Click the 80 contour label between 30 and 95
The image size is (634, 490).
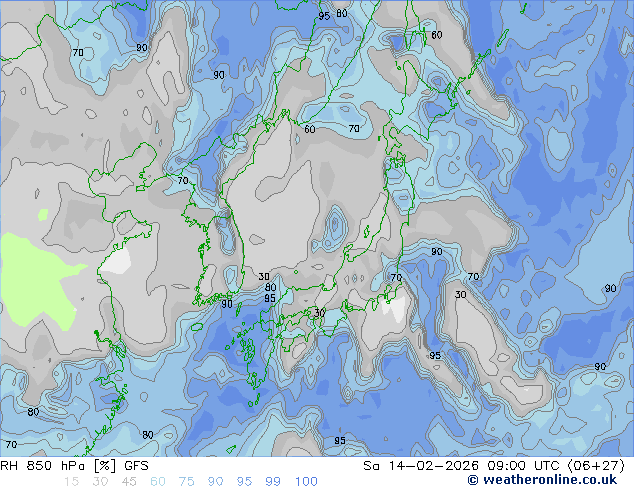271,287
